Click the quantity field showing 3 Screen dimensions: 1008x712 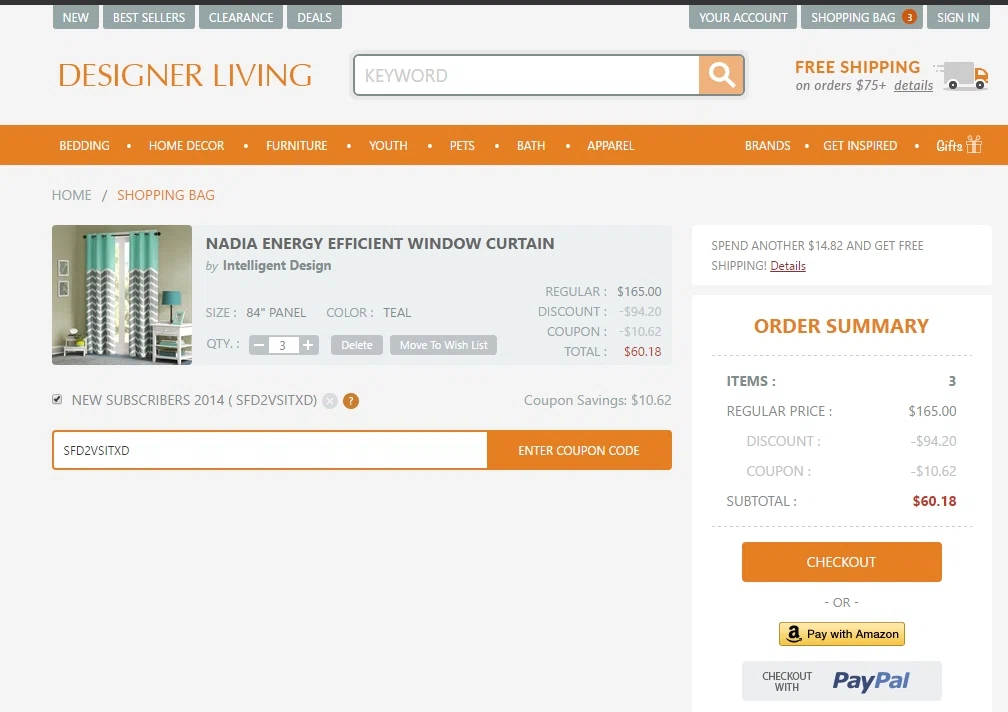click(x=283, y=345)
